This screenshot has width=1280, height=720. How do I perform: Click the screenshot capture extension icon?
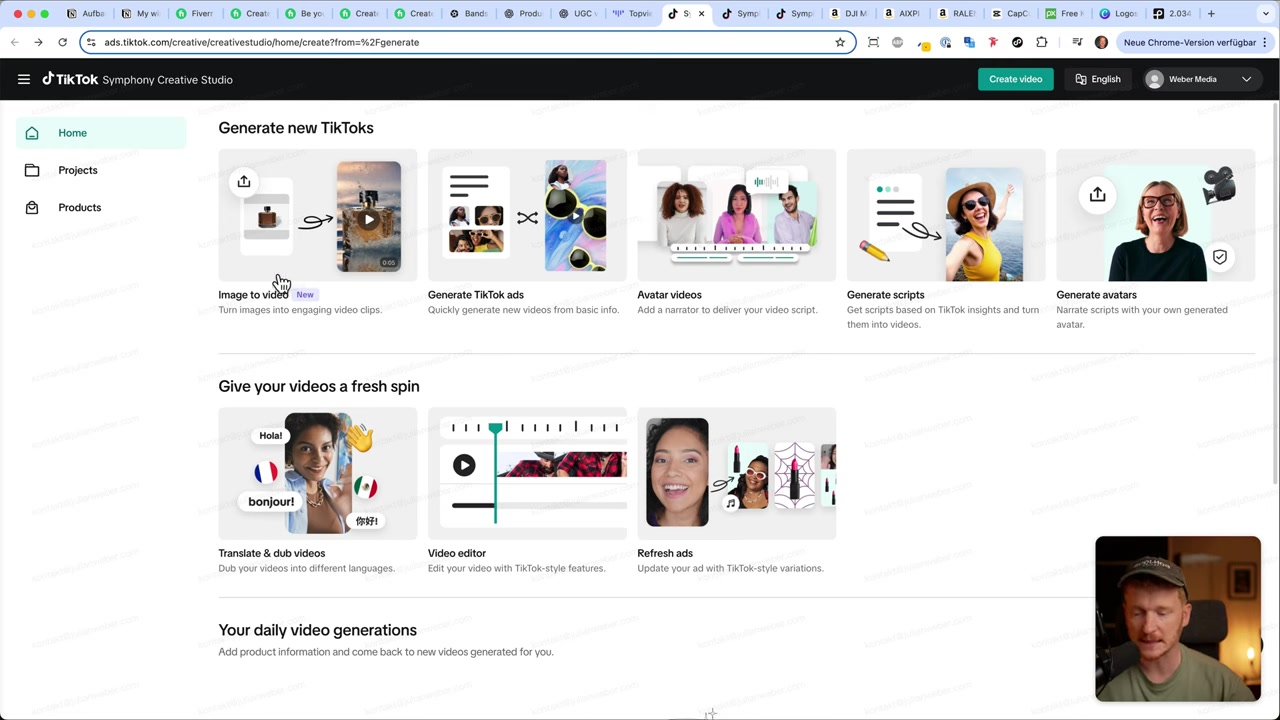(x=873, y=42)
